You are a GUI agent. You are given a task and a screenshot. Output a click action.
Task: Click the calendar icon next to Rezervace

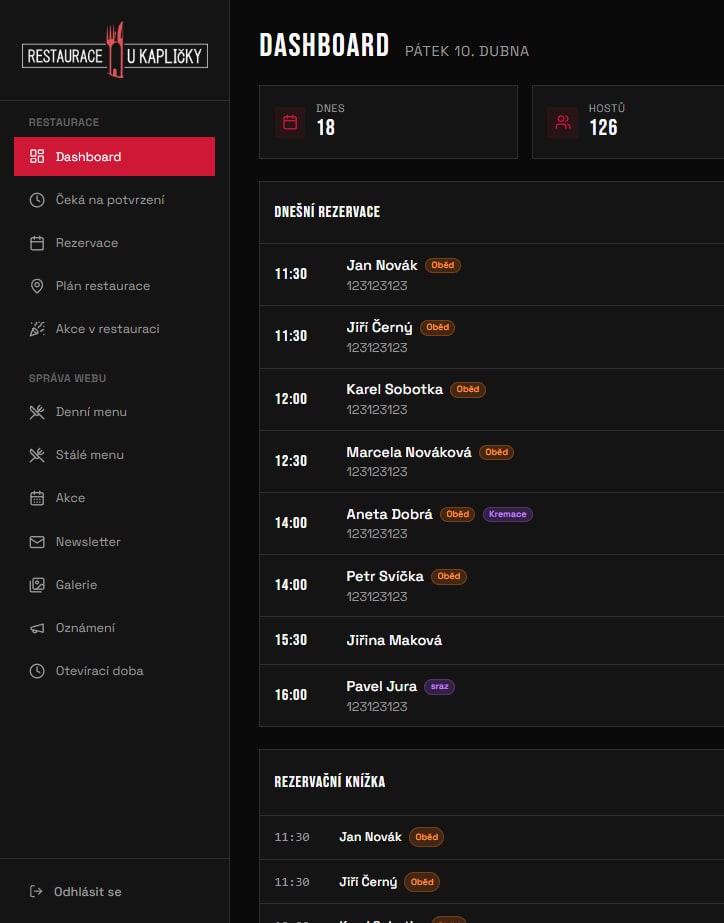coord(37,243)
